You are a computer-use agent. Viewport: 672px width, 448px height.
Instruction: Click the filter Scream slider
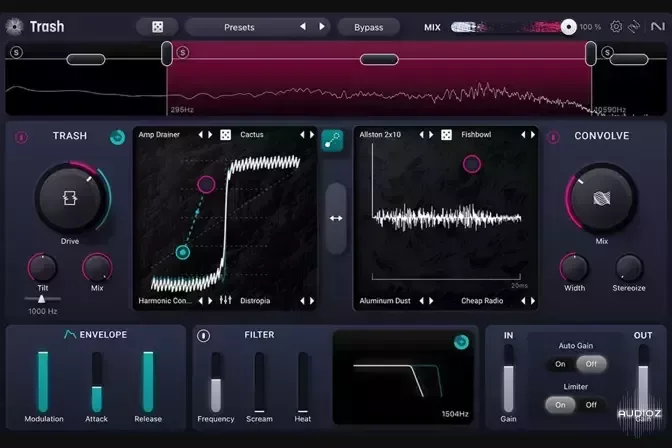tap(259, 382)
